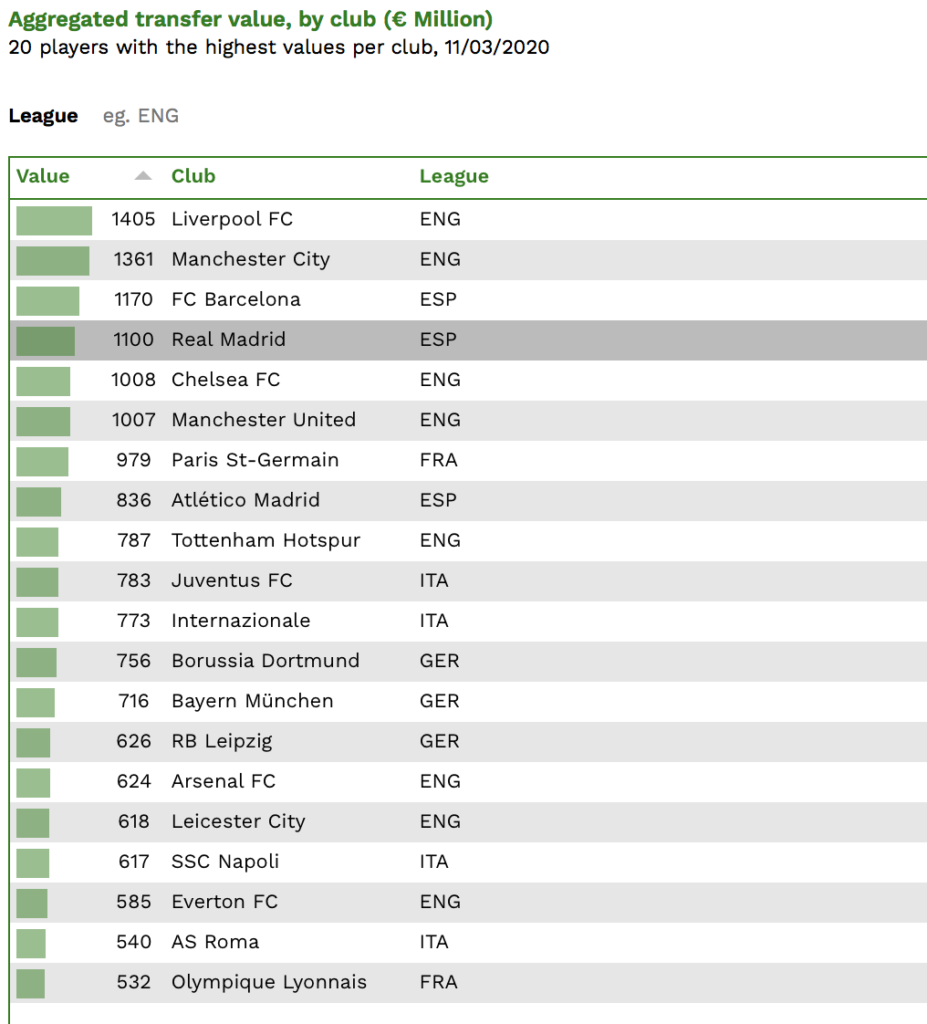Click the FC Barcelona club name
This screenshot has width=927, height=1024.
click(236, 300)
